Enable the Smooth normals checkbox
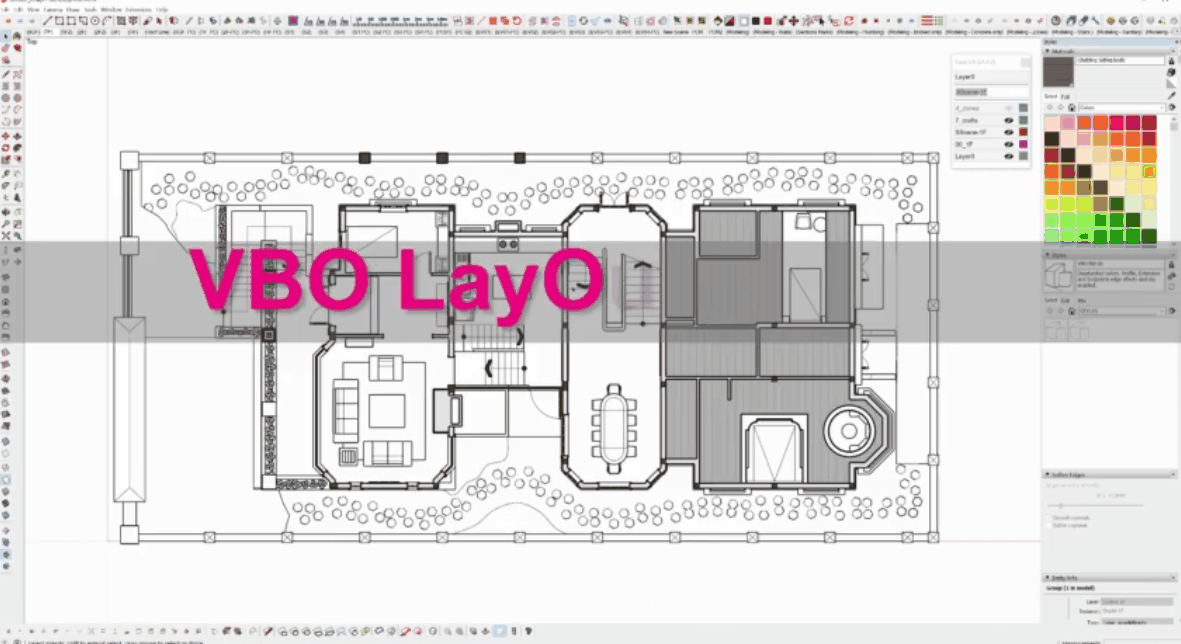Image resolution: width=1181 pixels, height=644 pixels. click(1050, 516)
